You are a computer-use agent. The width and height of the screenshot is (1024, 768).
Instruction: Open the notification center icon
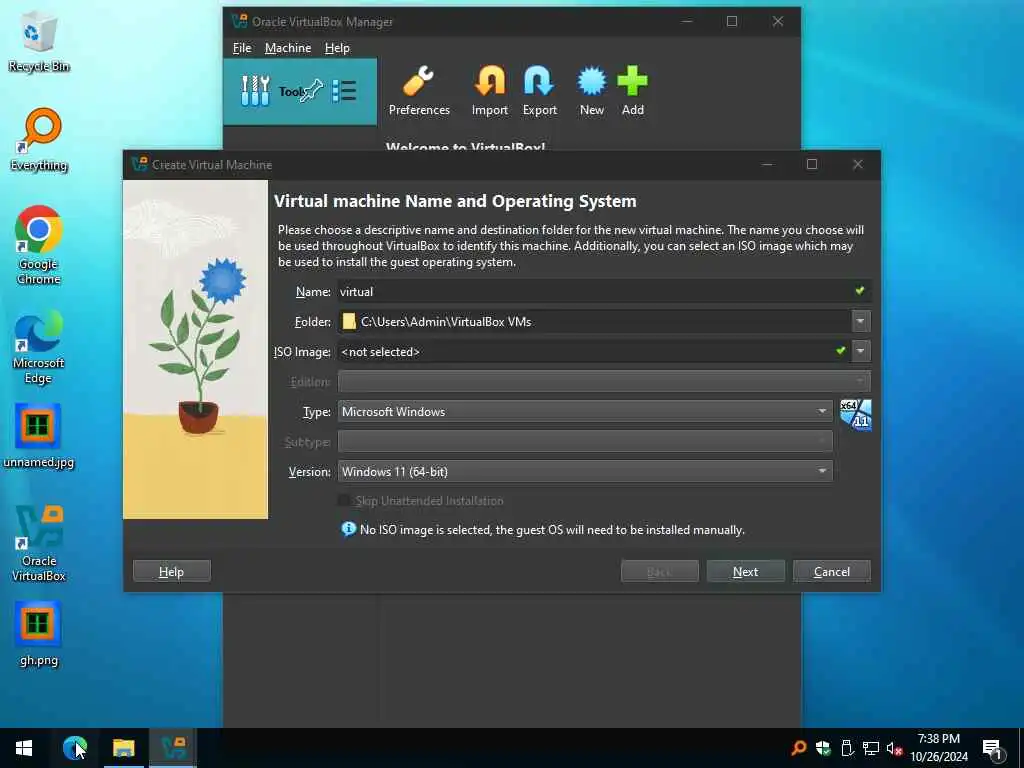tap(992, 749)
